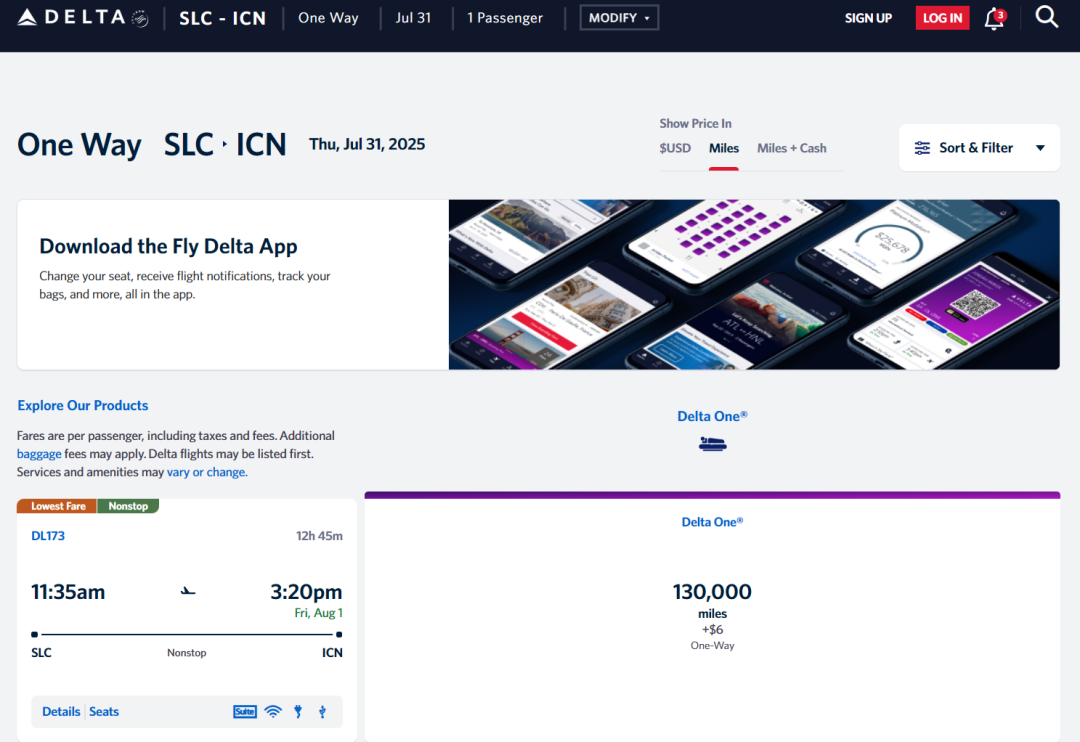Switch pricing to Miles + Cash
This screenshot has width=1080, height=742.
click(792, 148)
